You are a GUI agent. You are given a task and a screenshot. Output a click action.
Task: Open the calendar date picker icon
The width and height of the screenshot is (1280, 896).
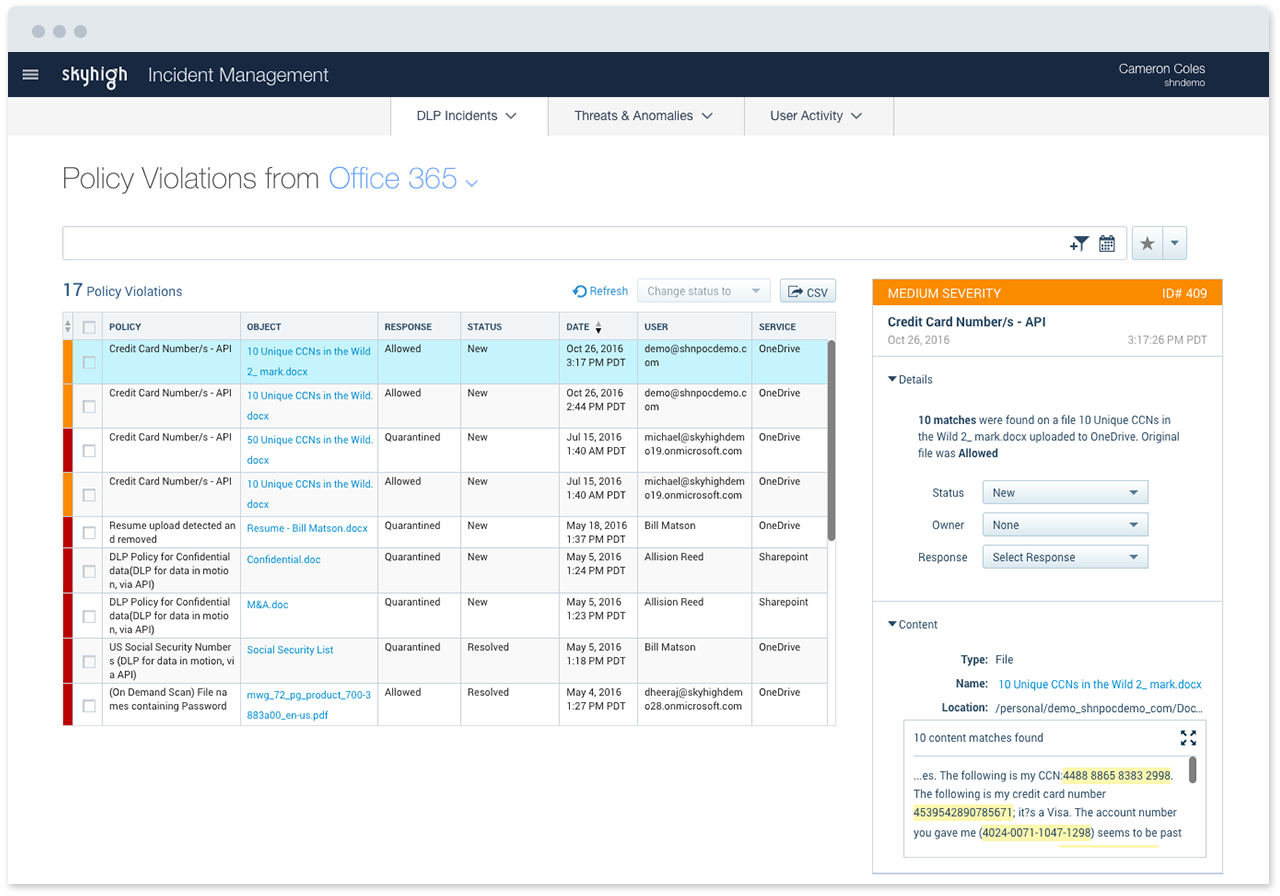[x=1107, y=243]
